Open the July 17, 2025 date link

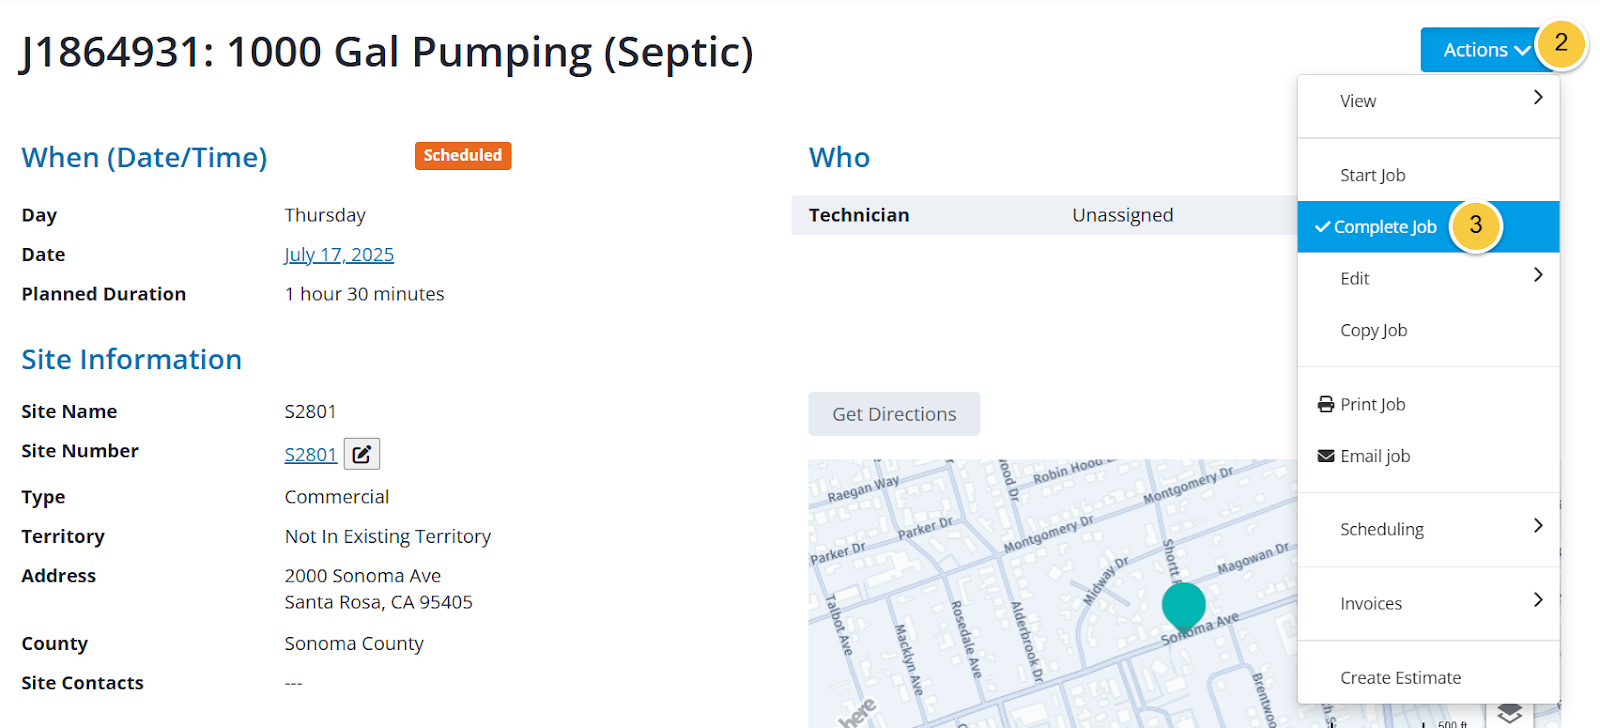coord(339,255)
